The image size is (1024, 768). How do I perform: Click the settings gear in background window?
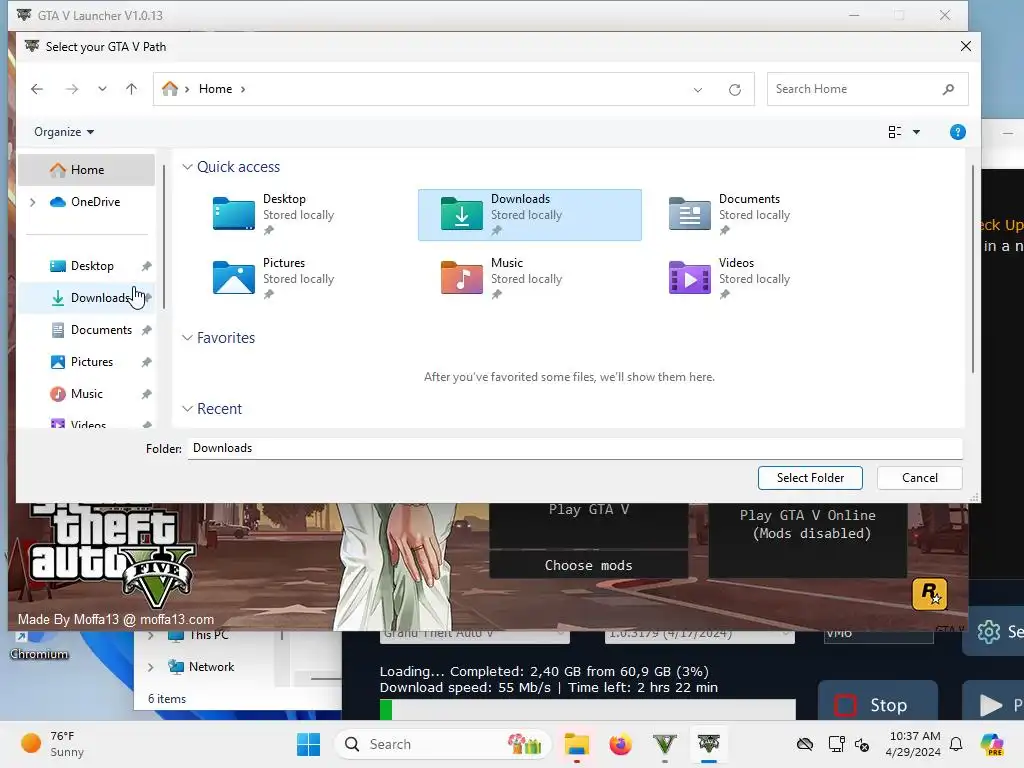coord(989,632)
